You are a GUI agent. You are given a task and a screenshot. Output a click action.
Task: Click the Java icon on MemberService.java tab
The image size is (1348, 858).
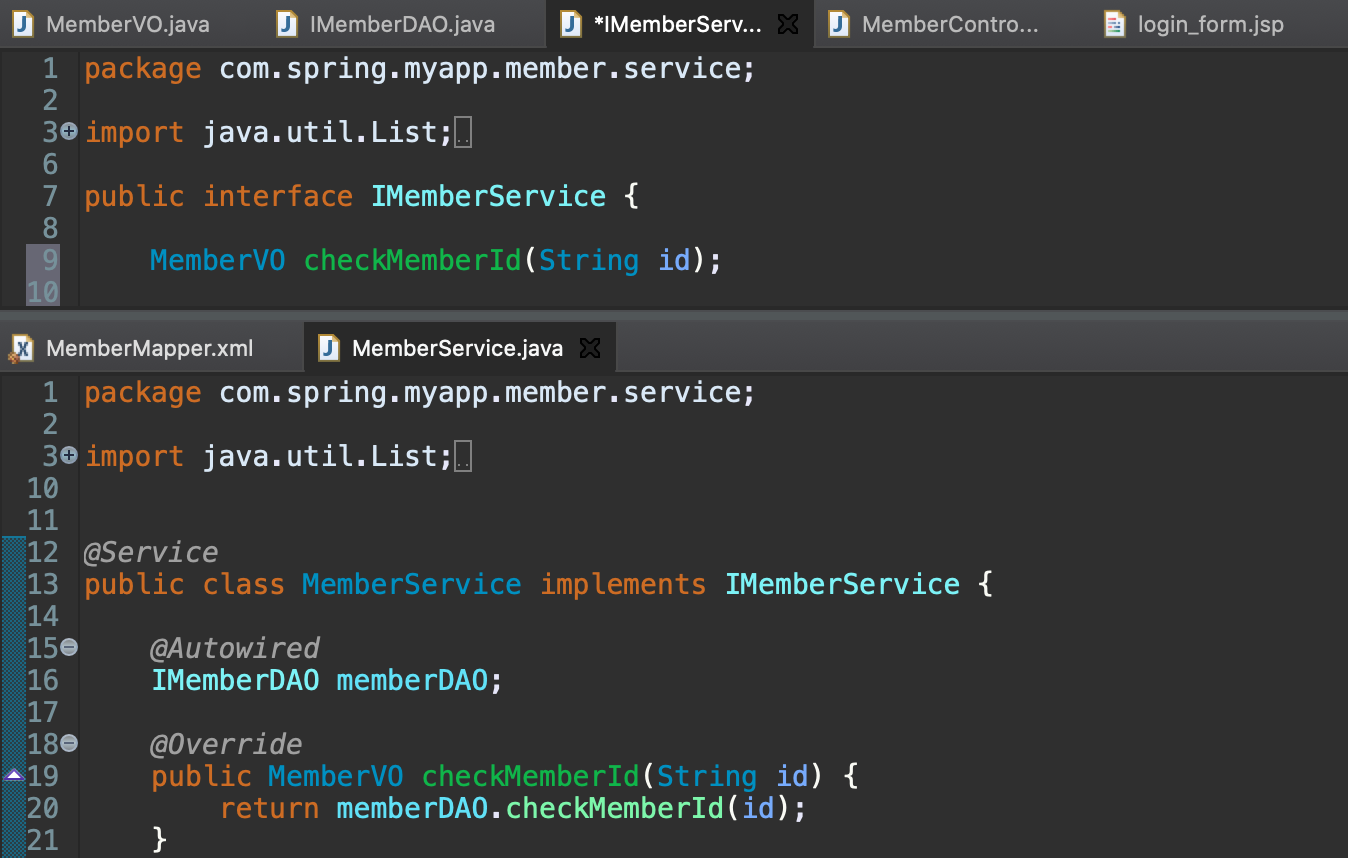coord(329,348)
